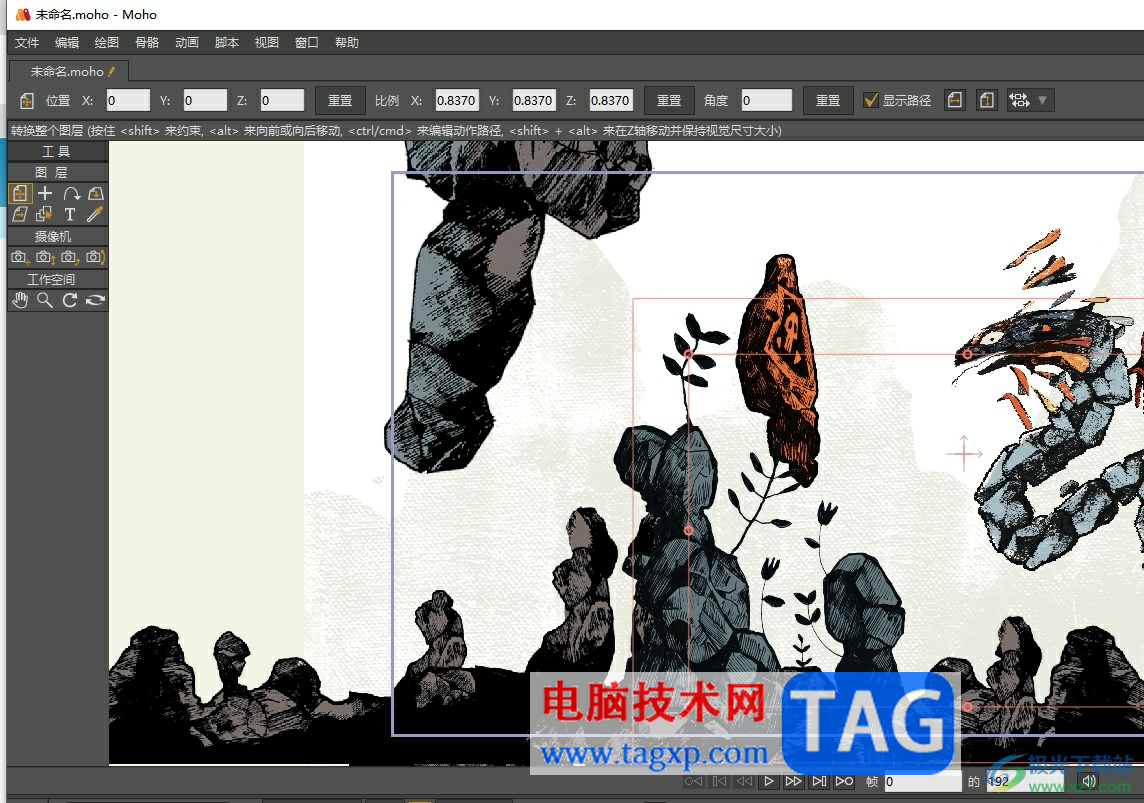
Task: Select the Layer Selector tool
Action: [45, 214]
